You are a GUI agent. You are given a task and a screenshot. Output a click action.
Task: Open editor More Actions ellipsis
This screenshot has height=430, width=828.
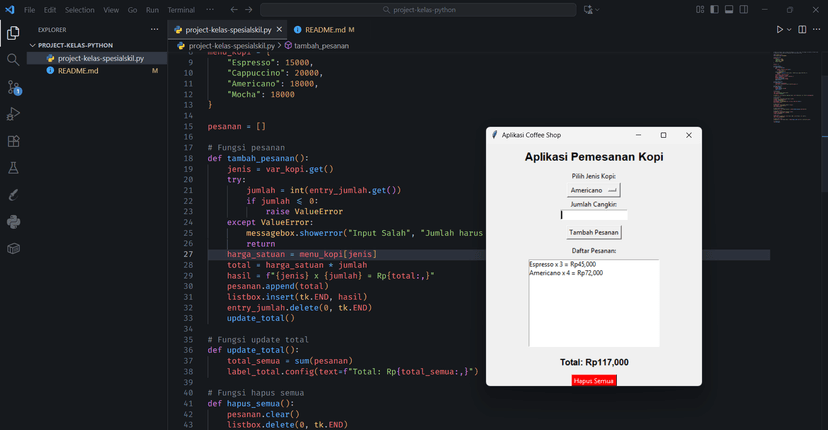pyautogui.click(x=816, y=30)
